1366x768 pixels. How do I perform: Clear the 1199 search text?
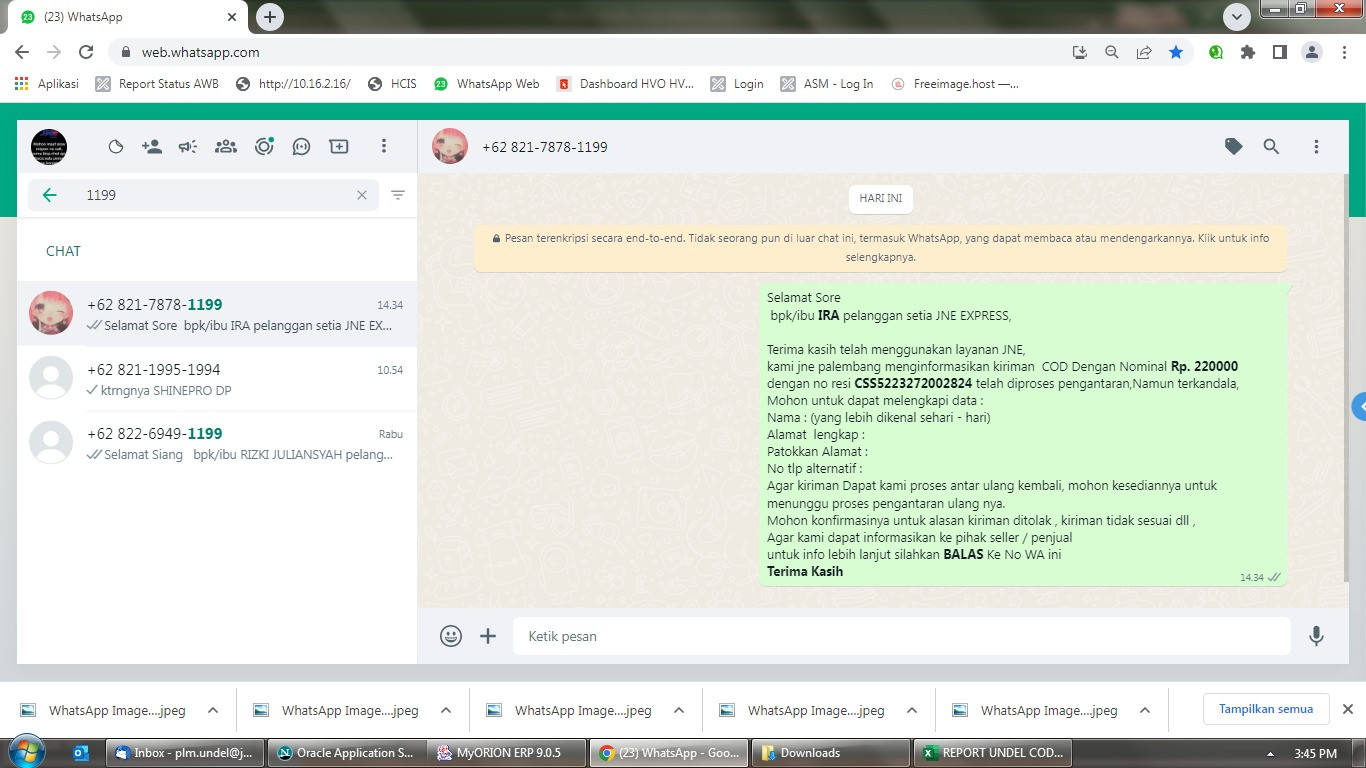point(362,195)
